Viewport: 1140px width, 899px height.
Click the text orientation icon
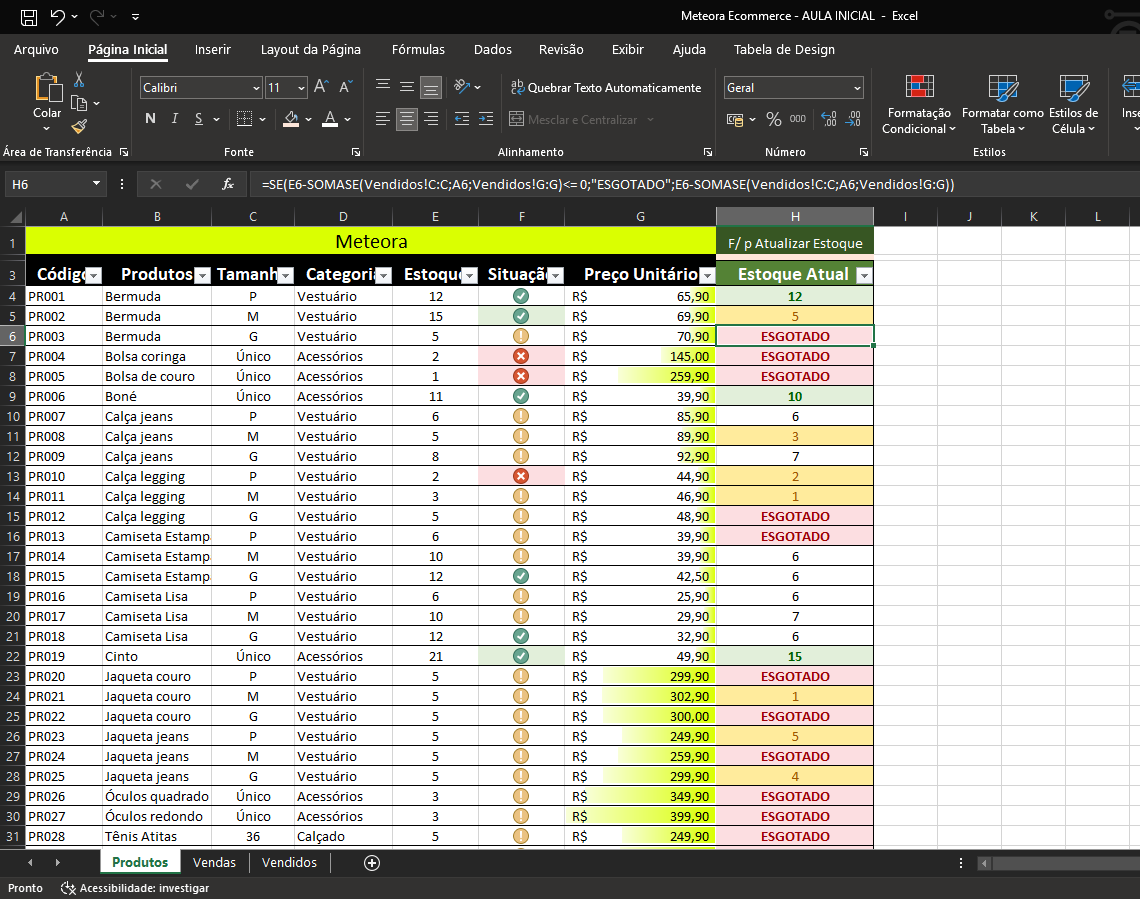coord(462,86)
